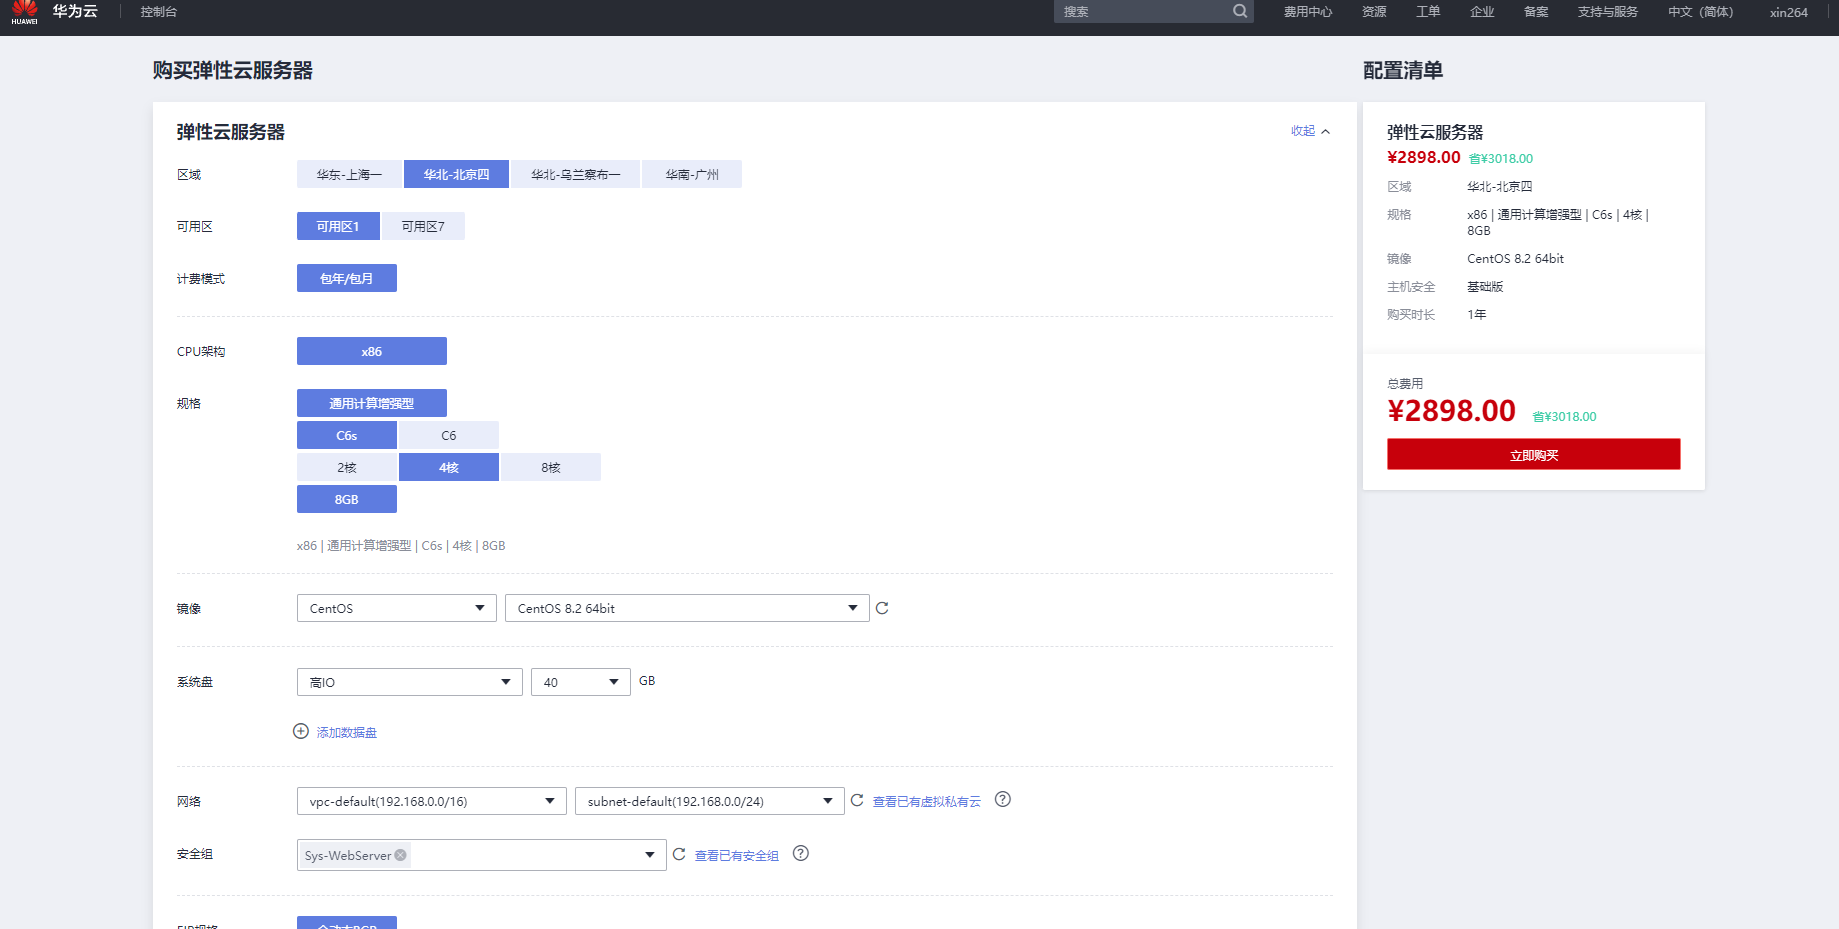Open the subnet-default dropdown

click(710, 801)
